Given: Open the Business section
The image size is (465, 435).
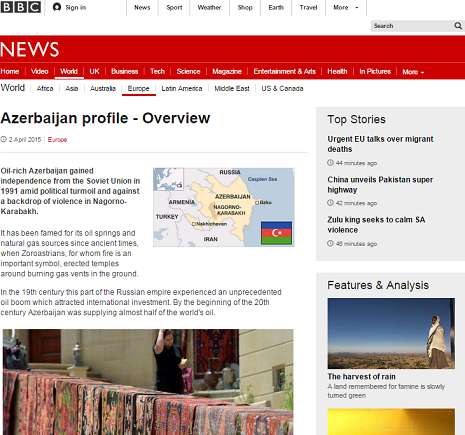Looking at the screenshot, I should click(x=125, y=71).
